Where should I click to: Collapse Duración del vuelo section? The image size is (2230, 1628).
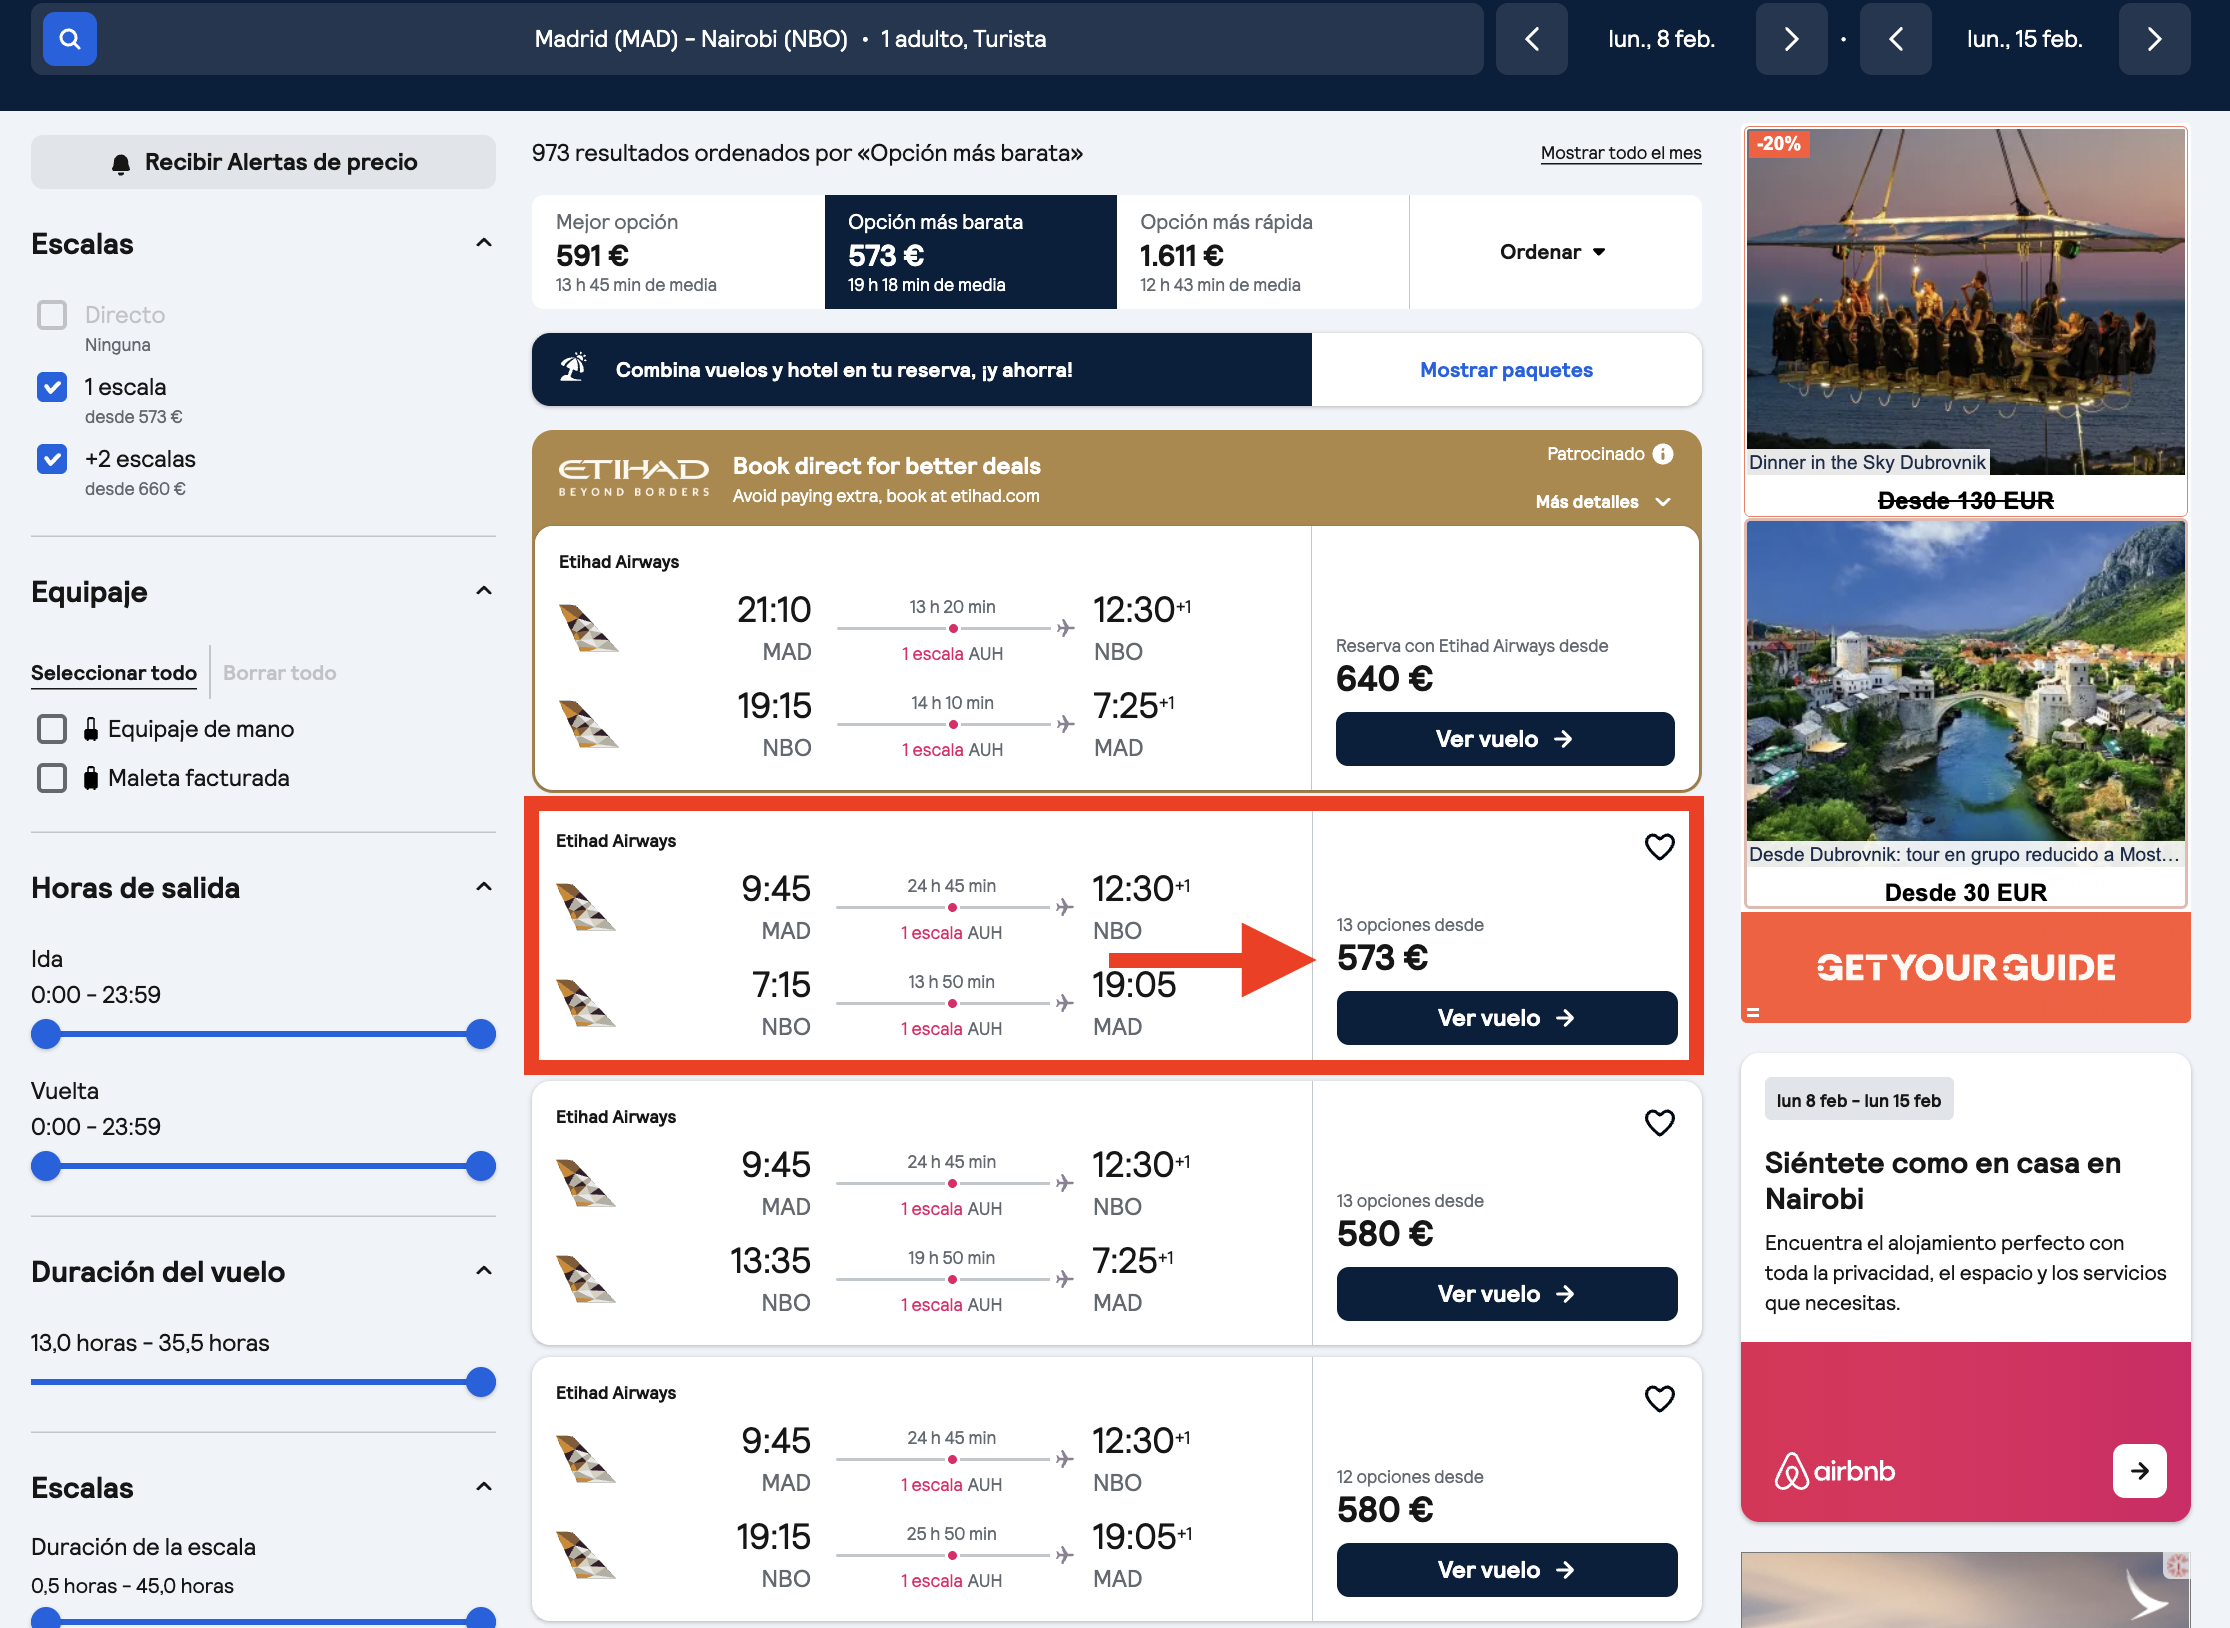[x=484, y=1271]
